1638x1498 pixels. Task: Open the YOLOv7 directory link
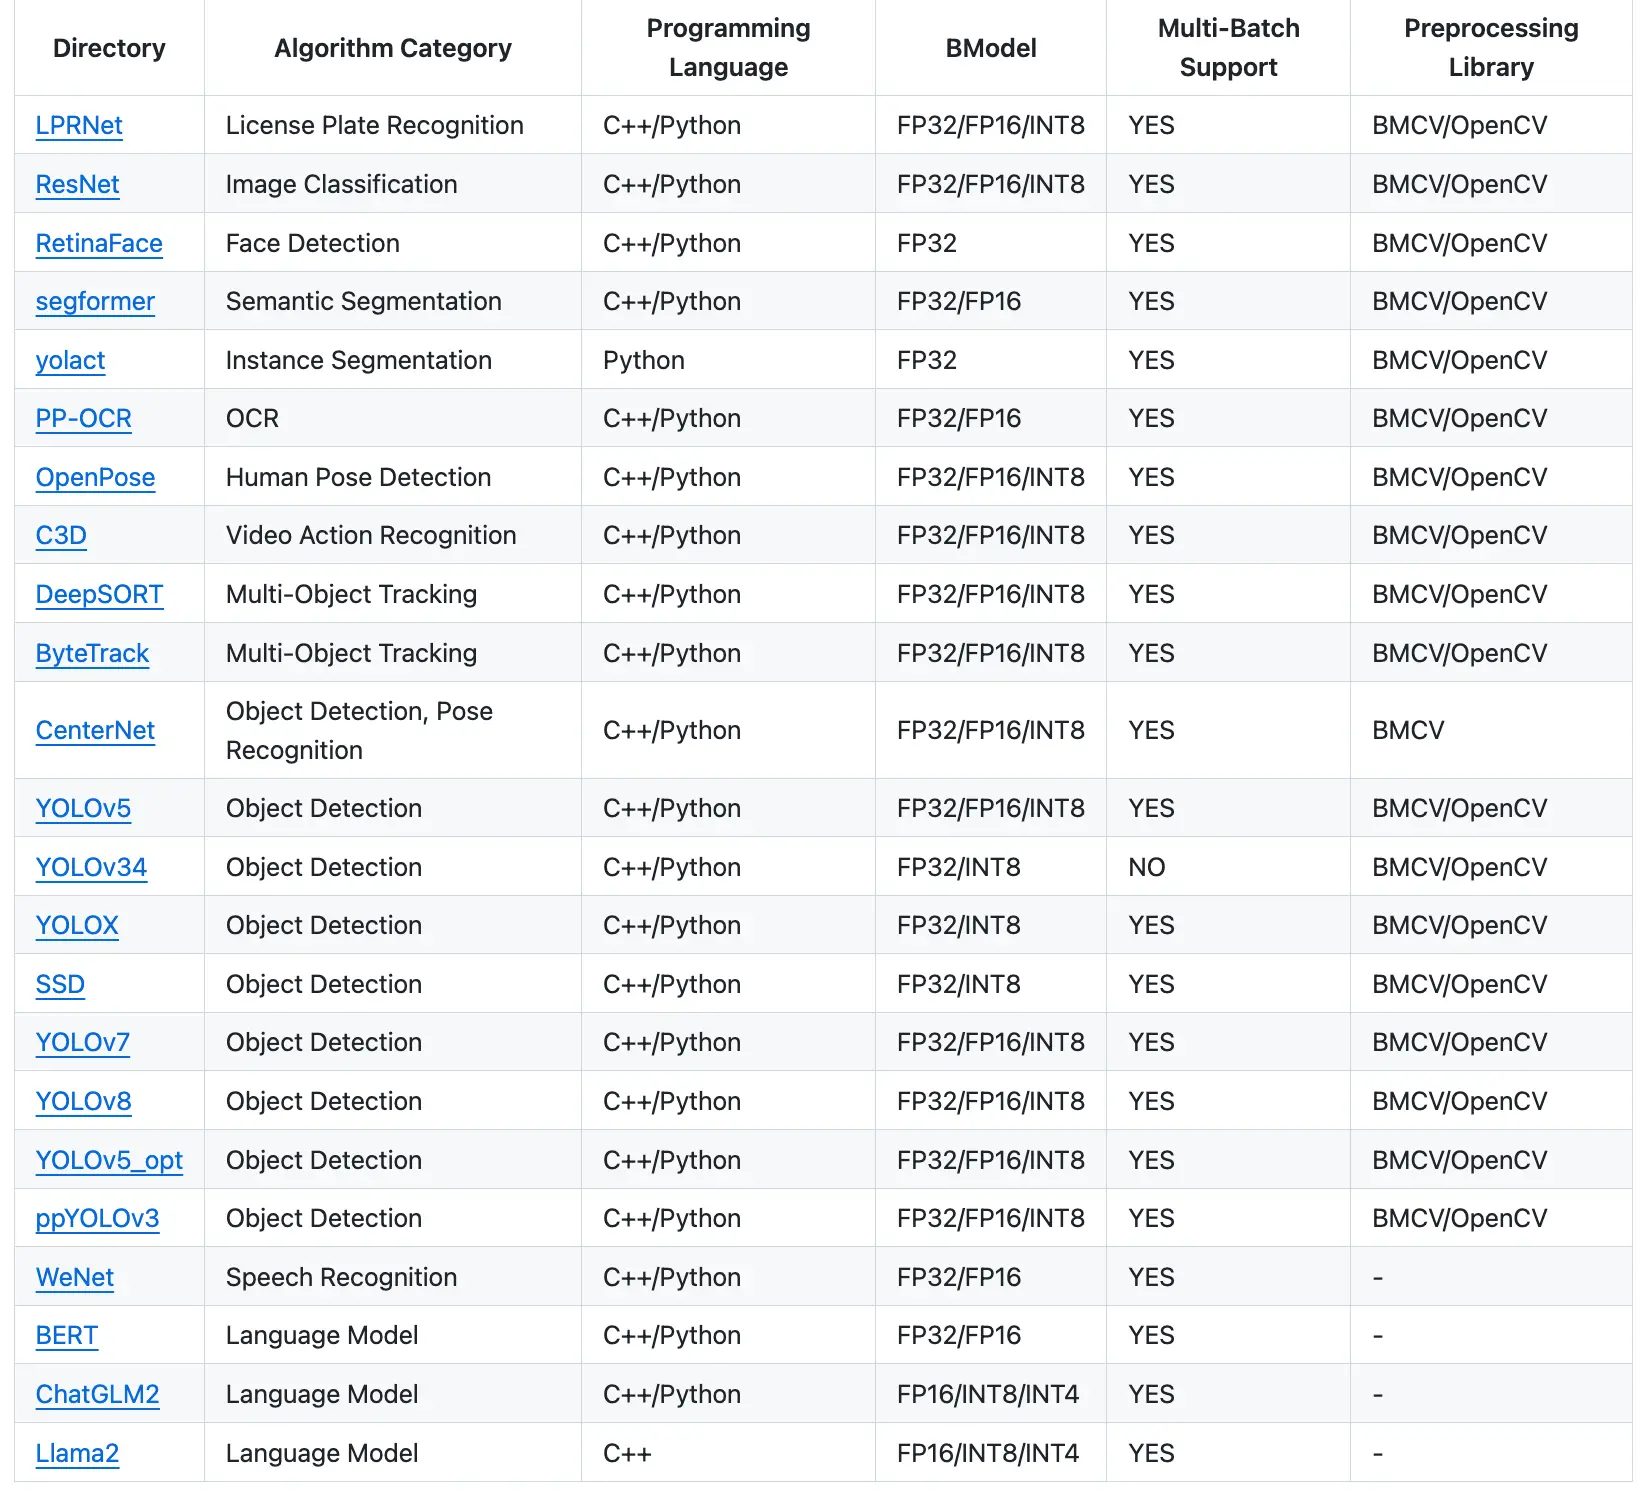[83, 1042]
